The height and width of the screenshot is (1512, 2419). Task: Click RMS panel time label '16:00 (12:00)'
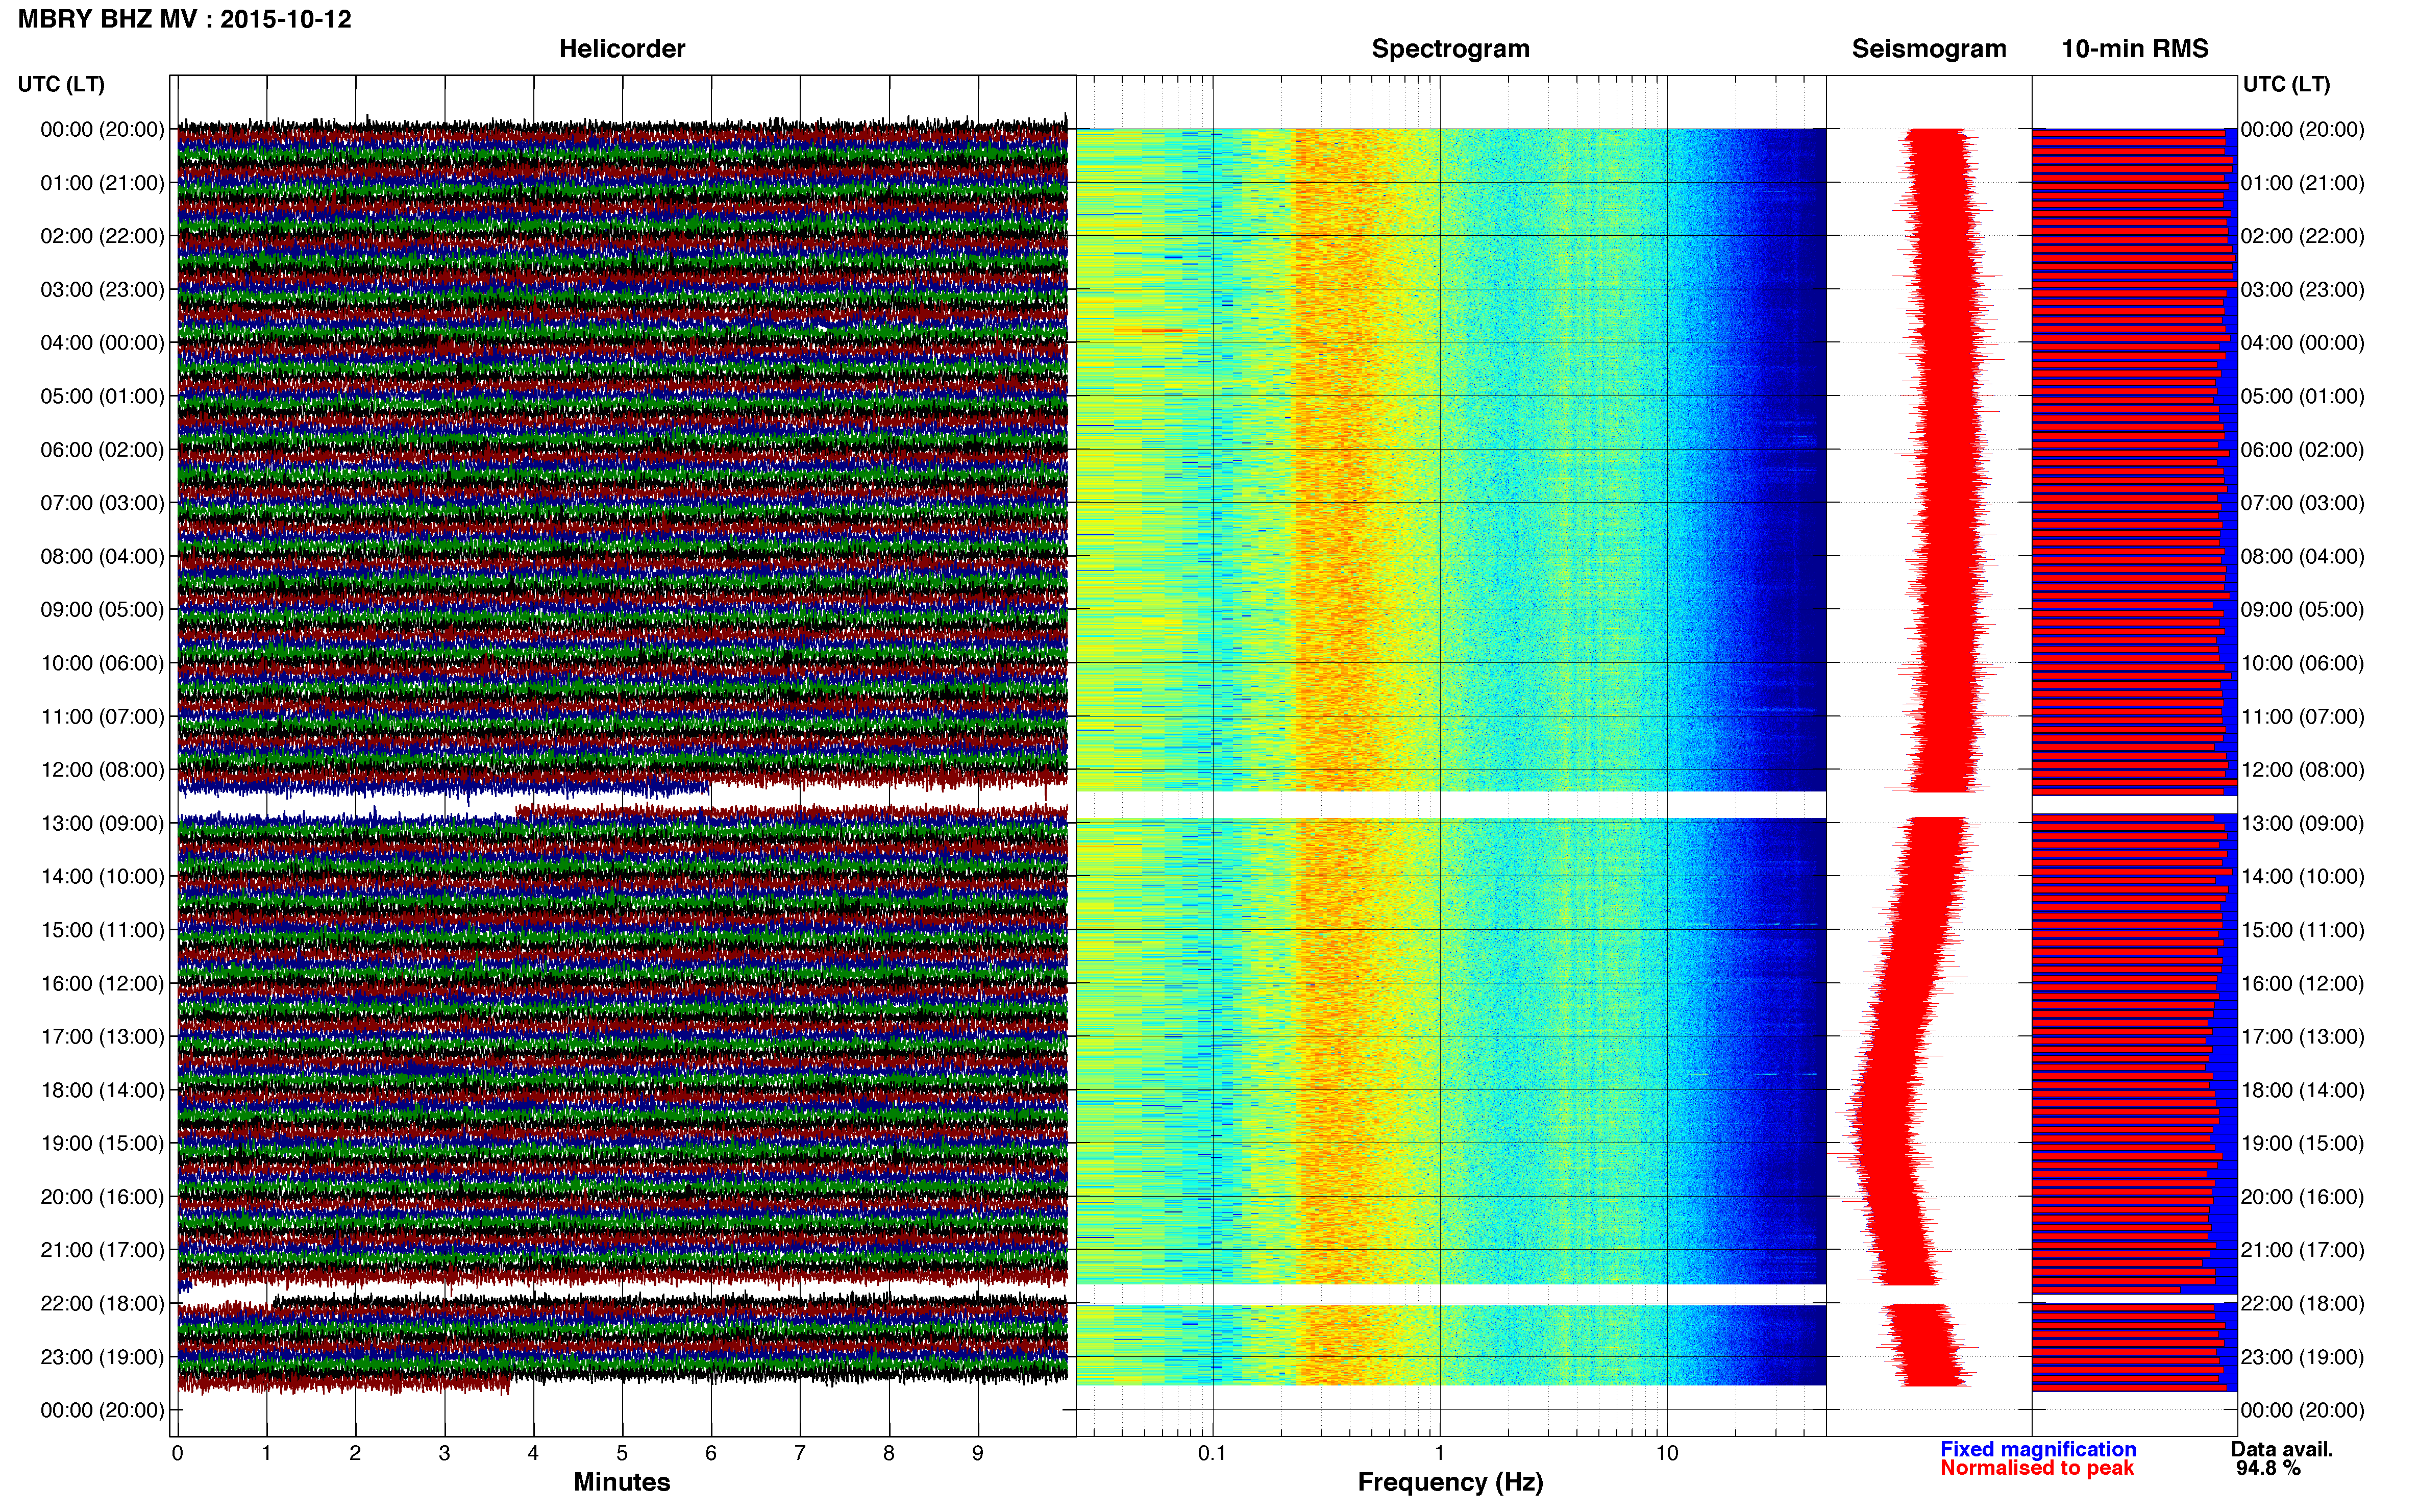(x=2303, y=984)
